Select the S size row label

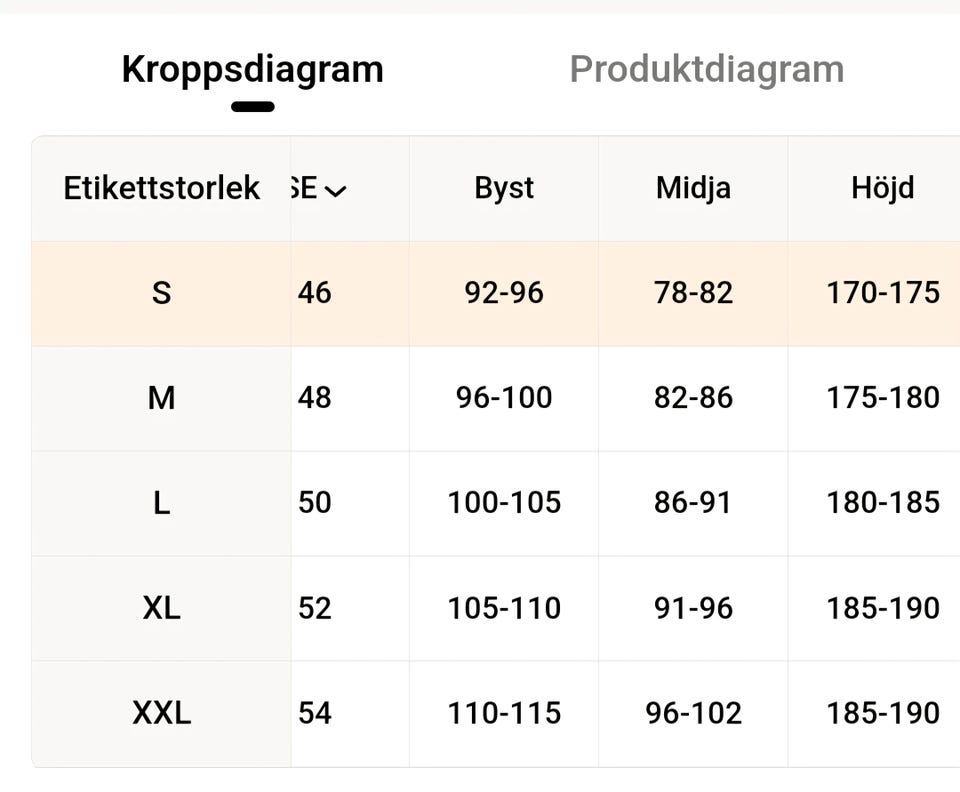pos(161,293)
